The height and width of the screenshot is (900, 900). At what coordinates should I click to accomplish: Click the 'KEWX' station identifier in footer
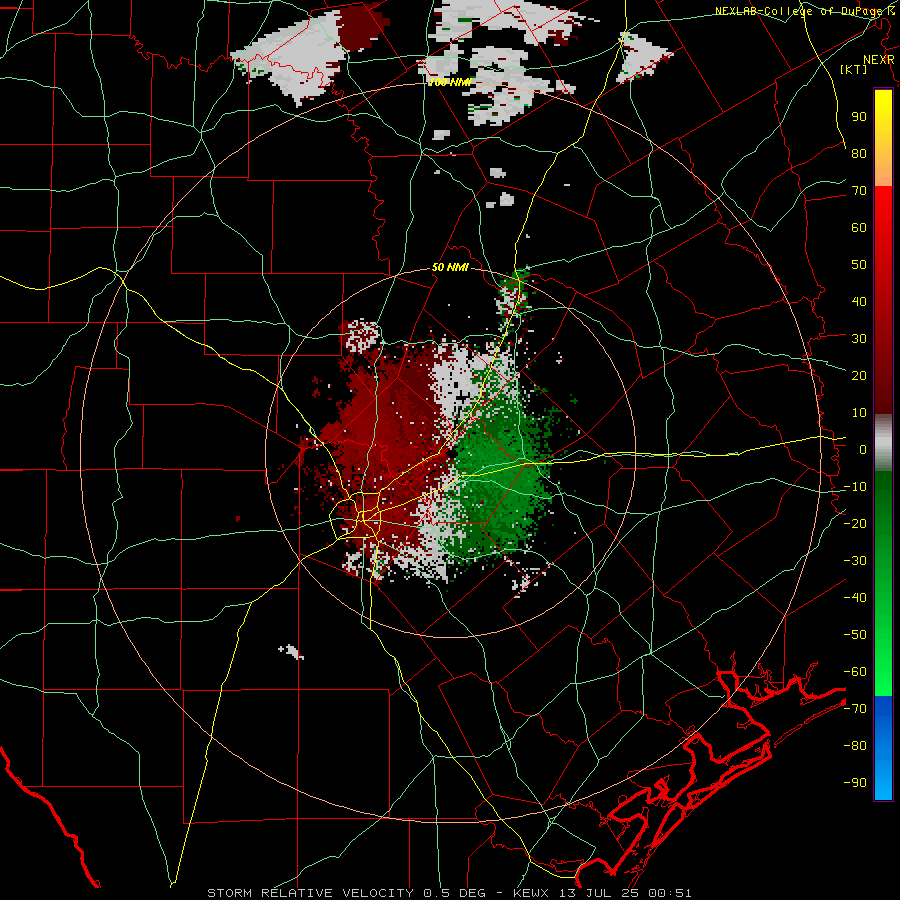[532, 893]
